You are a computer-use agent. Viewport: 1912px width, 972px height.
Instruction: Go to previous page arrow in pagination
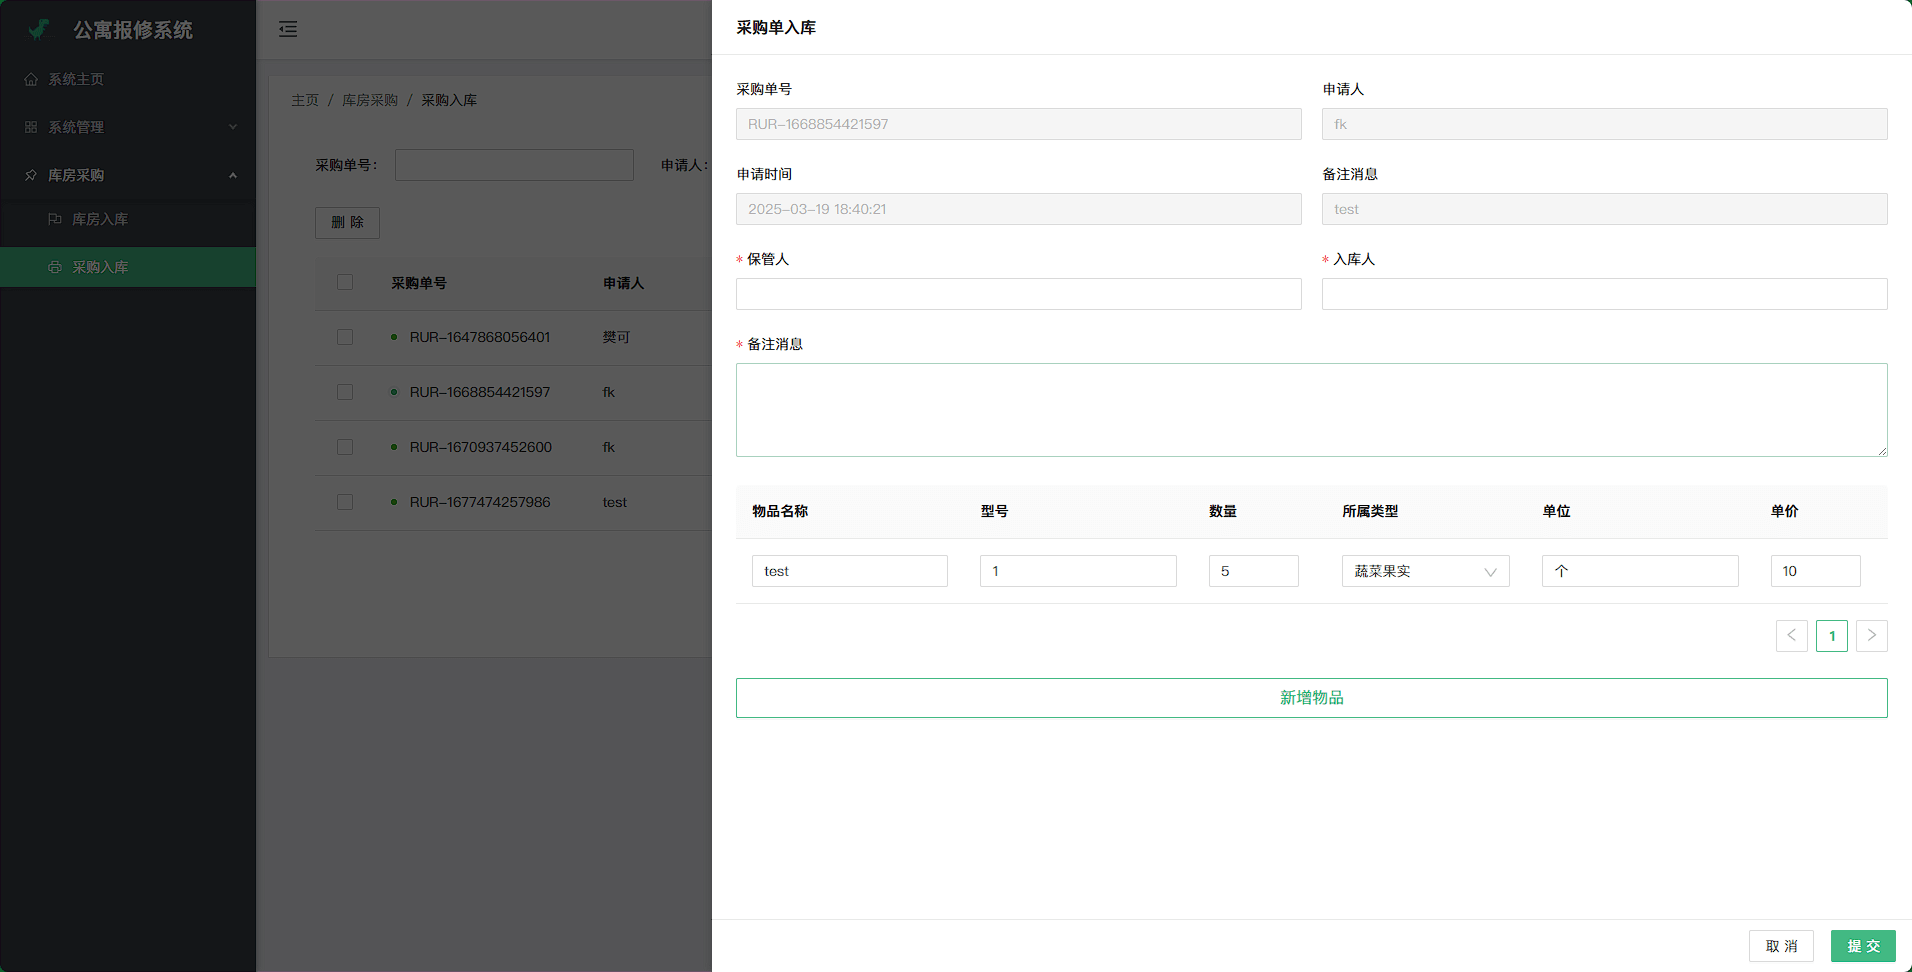[1791, 636]
